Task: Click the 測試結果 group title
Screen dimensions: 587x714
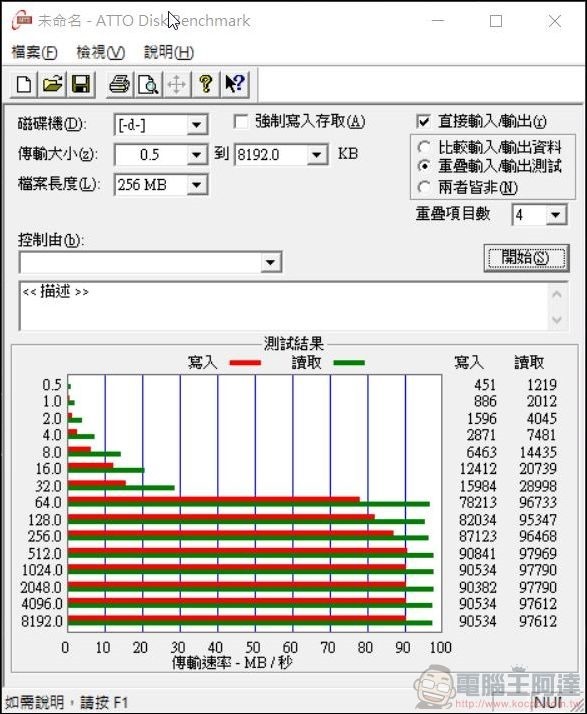Action: click(294, 343)
